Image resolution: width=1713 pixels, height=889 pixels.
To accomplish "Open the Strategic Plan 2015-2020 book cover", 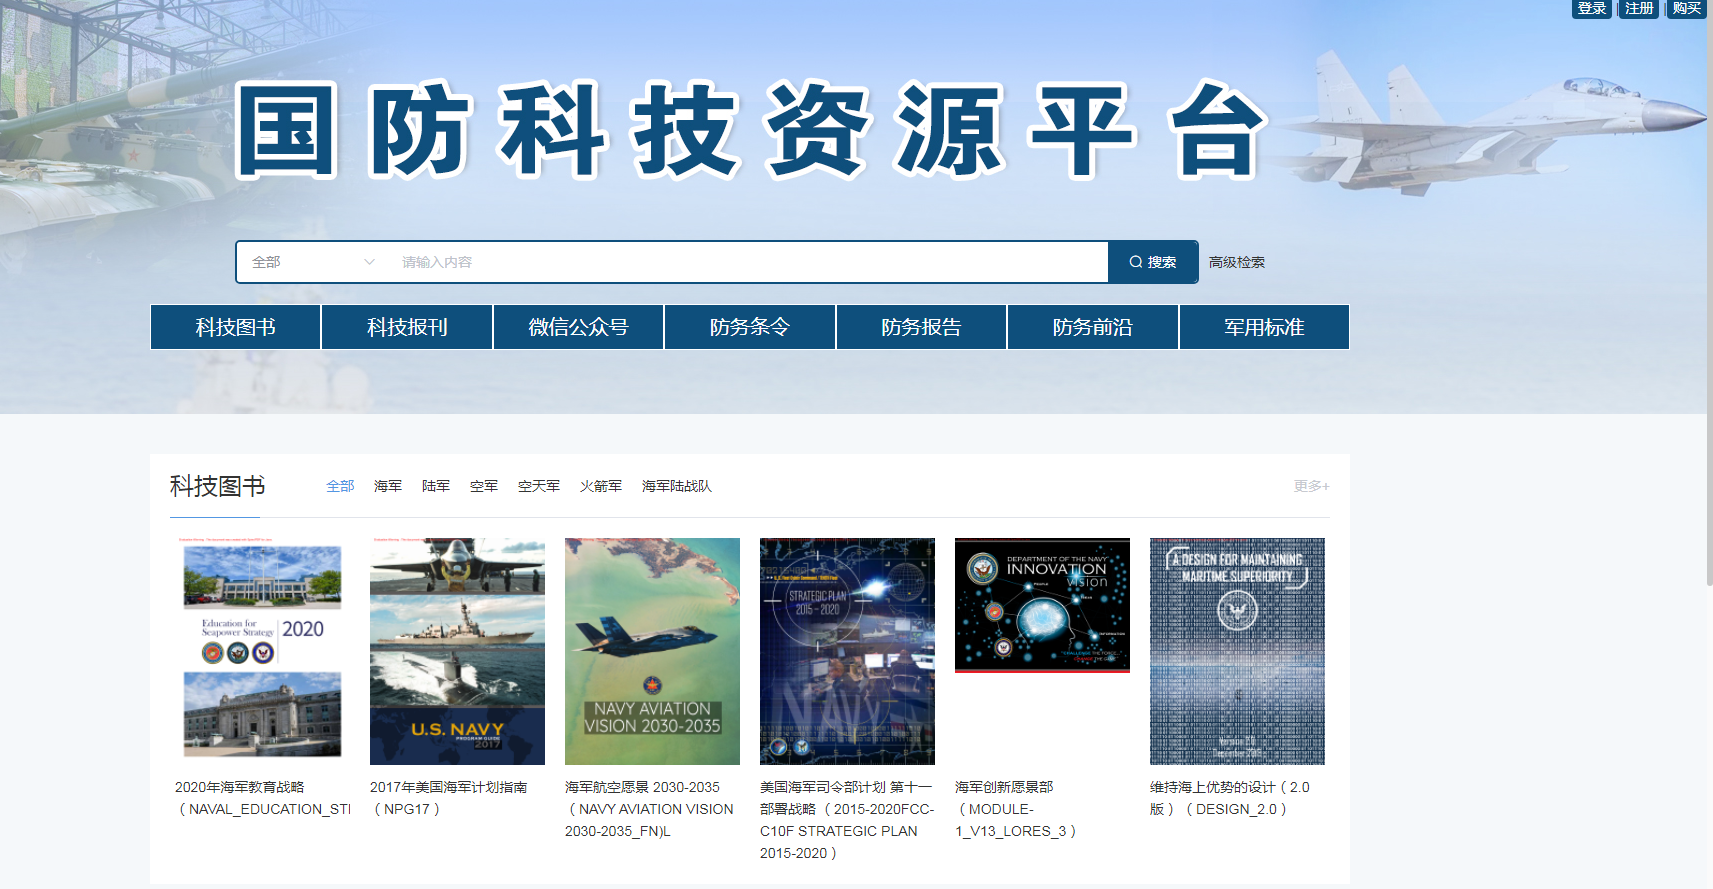I will 847,651.
